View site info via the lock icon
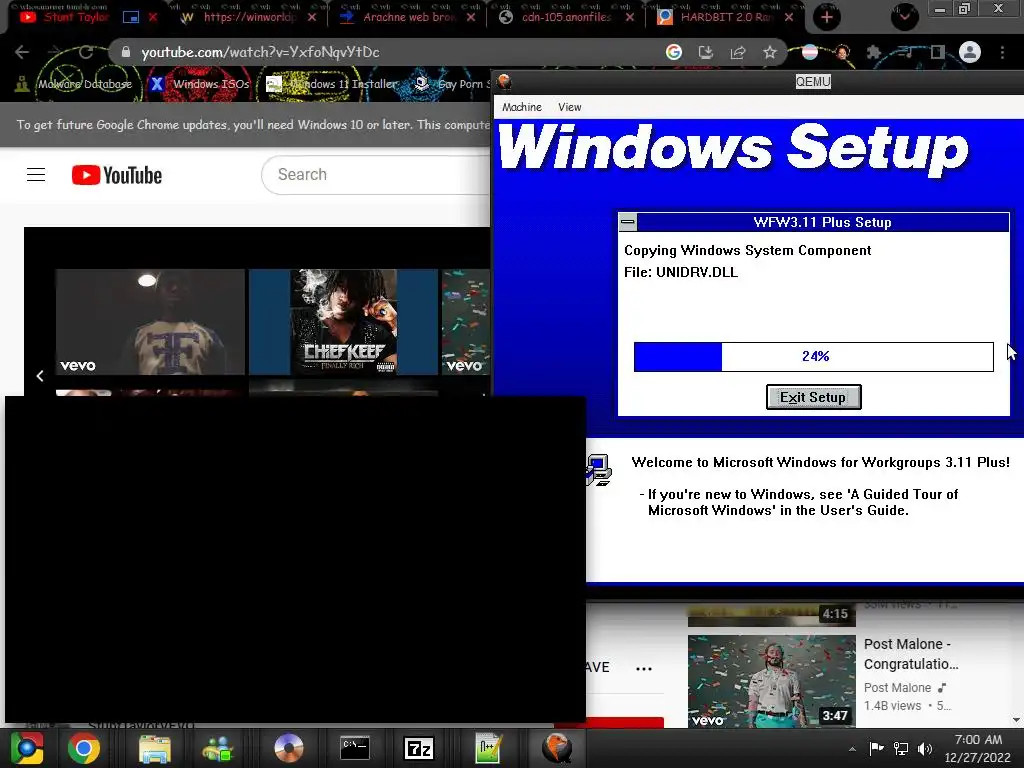This screenshot has height=768, width=1024. [x=125, y=52]
